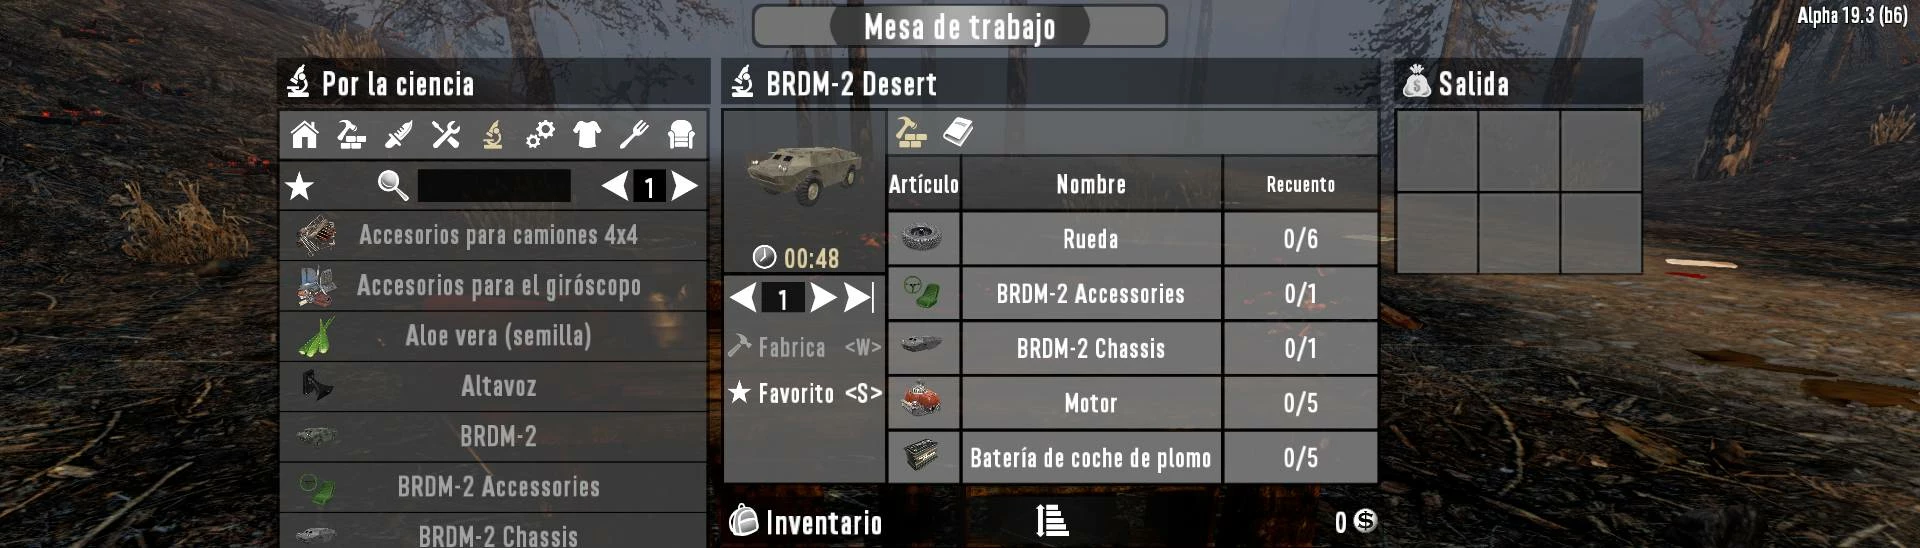This screenshot has height=548, width=1920.
Task: Select the gears mods category icon
Action: [540, 134]
